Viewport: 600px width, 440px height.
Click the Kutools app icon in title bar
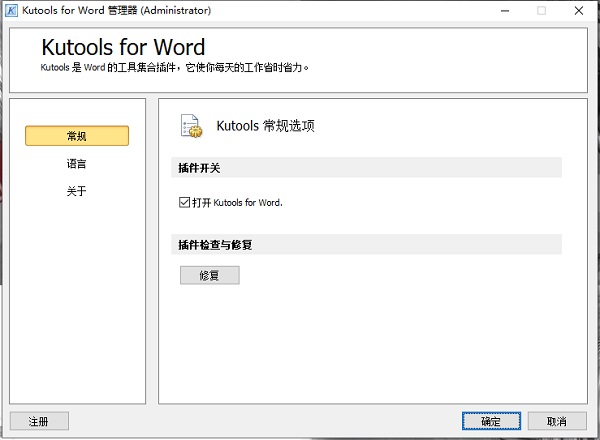tap(11, 10)
